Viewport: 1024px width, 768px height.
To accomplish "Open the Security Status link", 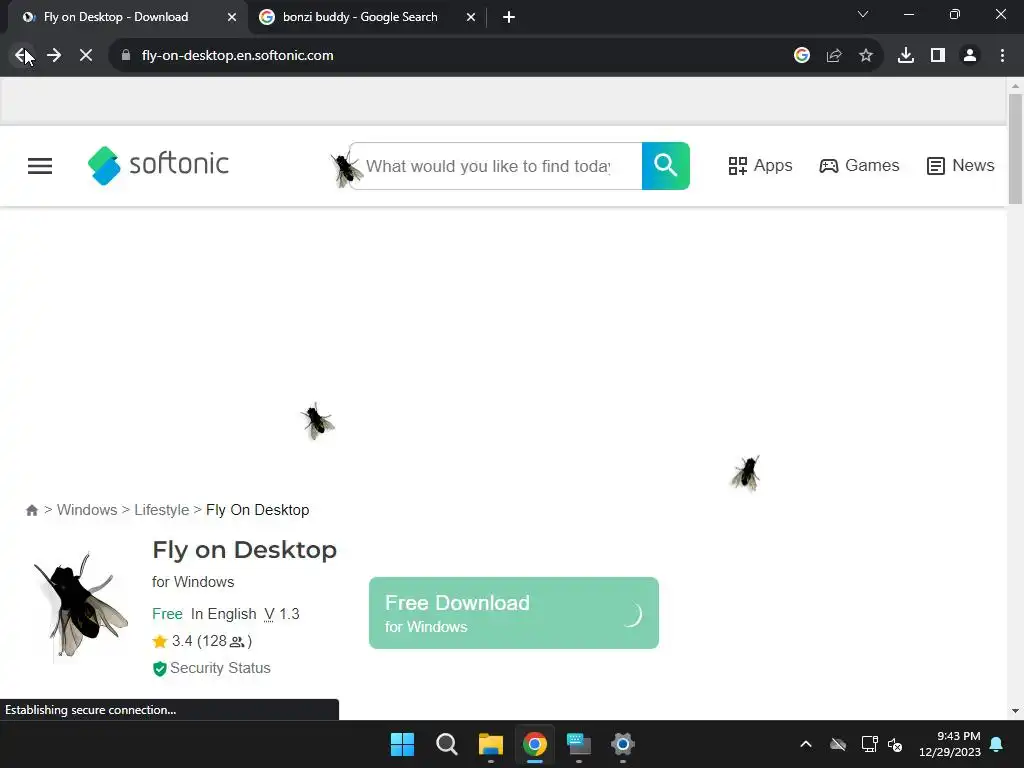I will pyautogui.click(x=212, y=668).
